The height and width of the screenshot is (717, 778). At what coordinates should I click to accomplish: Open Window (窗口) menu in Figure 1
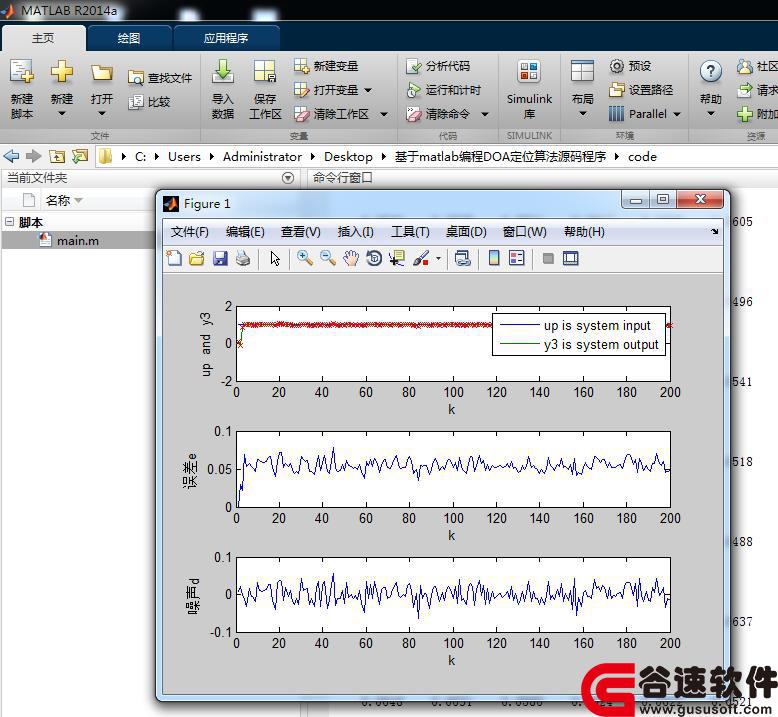(524, 232)
